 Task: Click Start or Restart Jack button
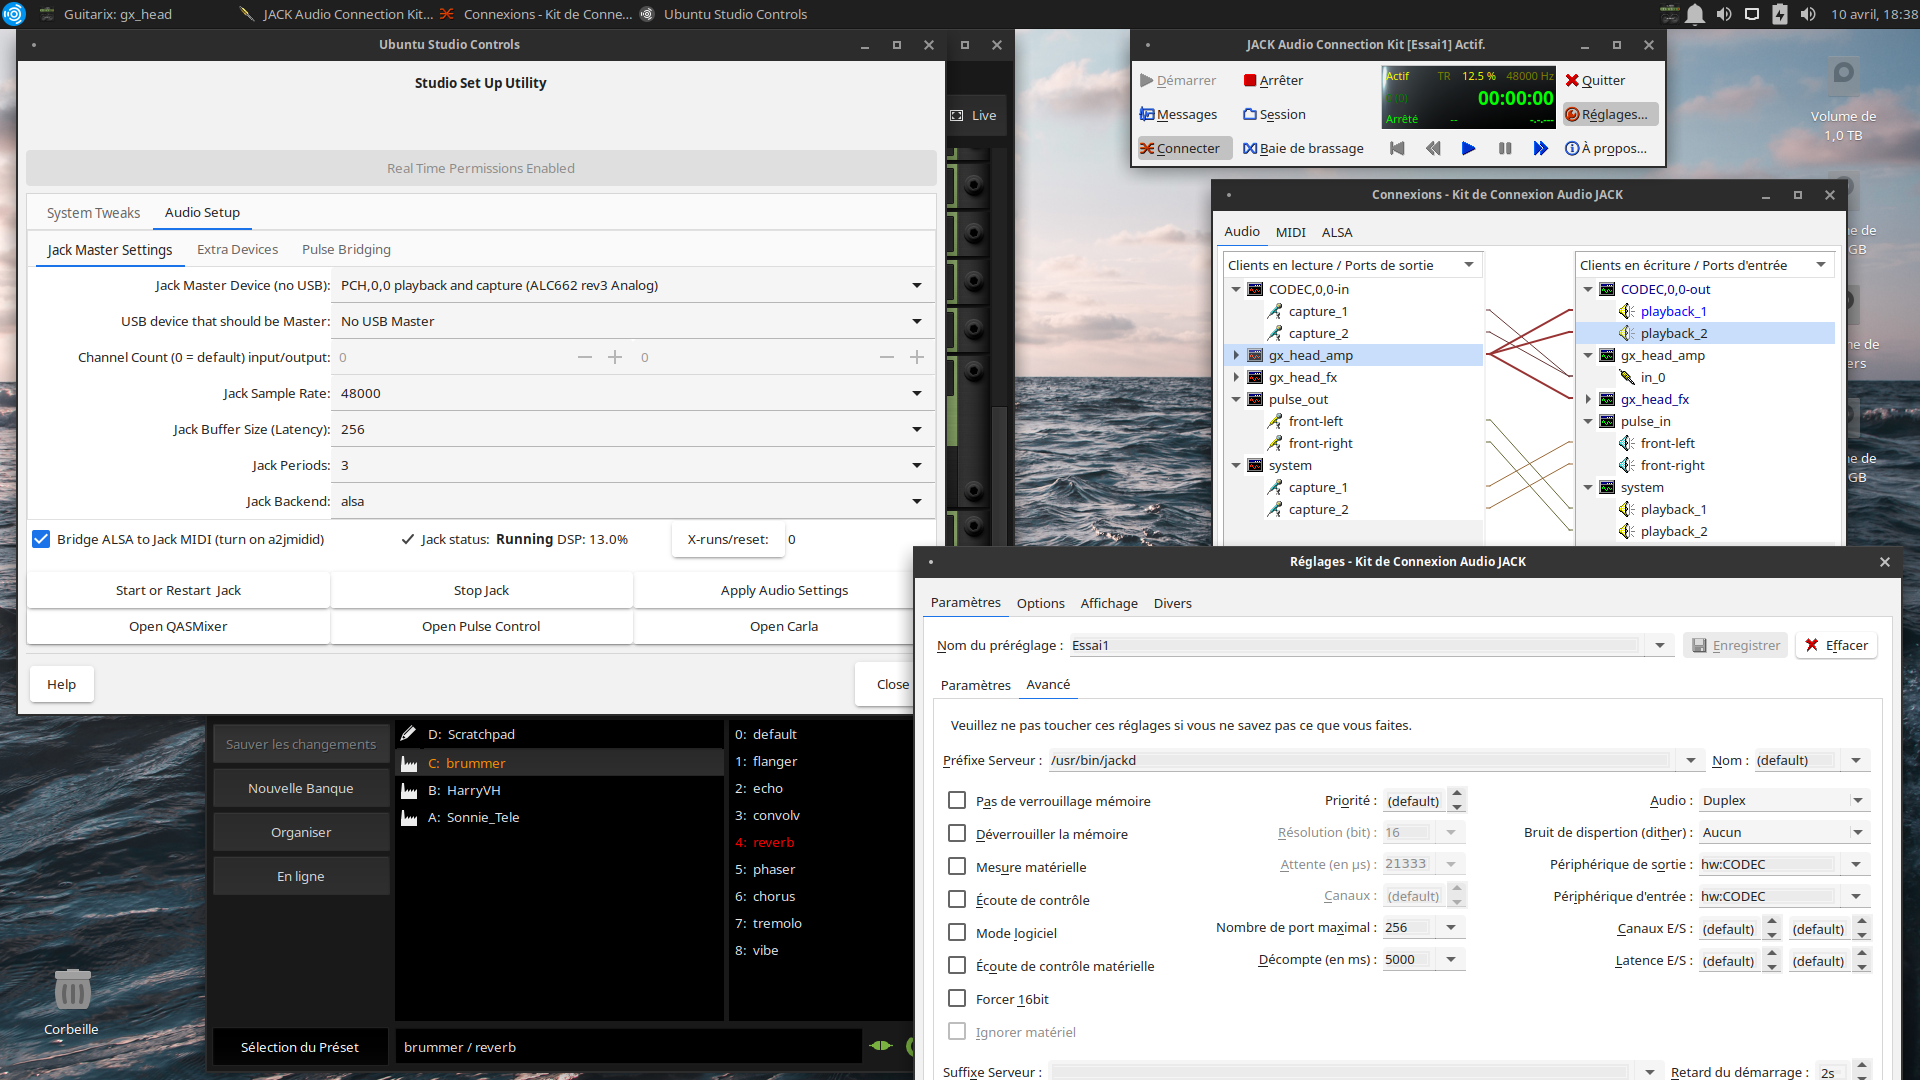[178, 590]
